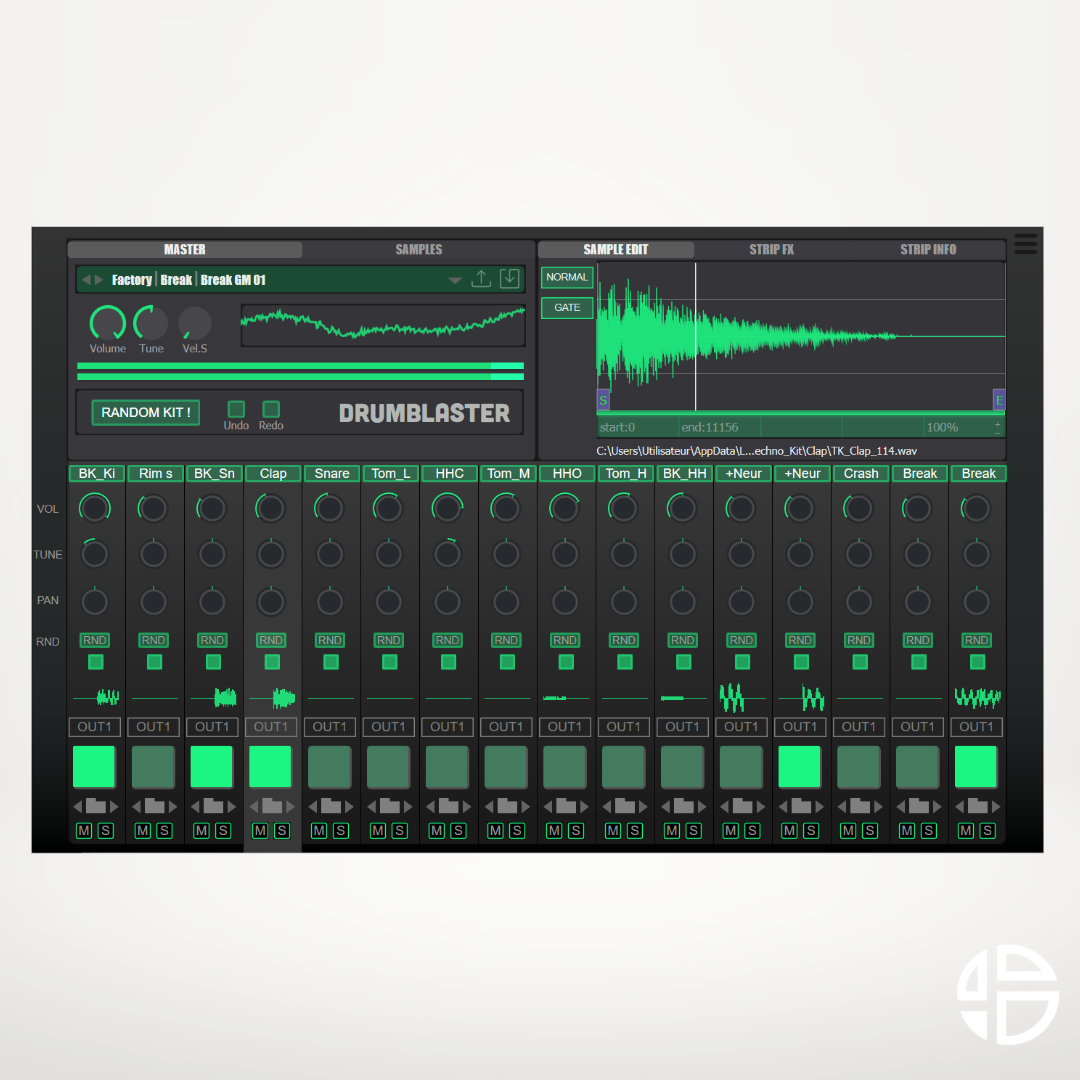The width and height of the screenshot is (1080, 1080).
Task: Click the download preset icon next to upload
Action: tap(509, 278)
